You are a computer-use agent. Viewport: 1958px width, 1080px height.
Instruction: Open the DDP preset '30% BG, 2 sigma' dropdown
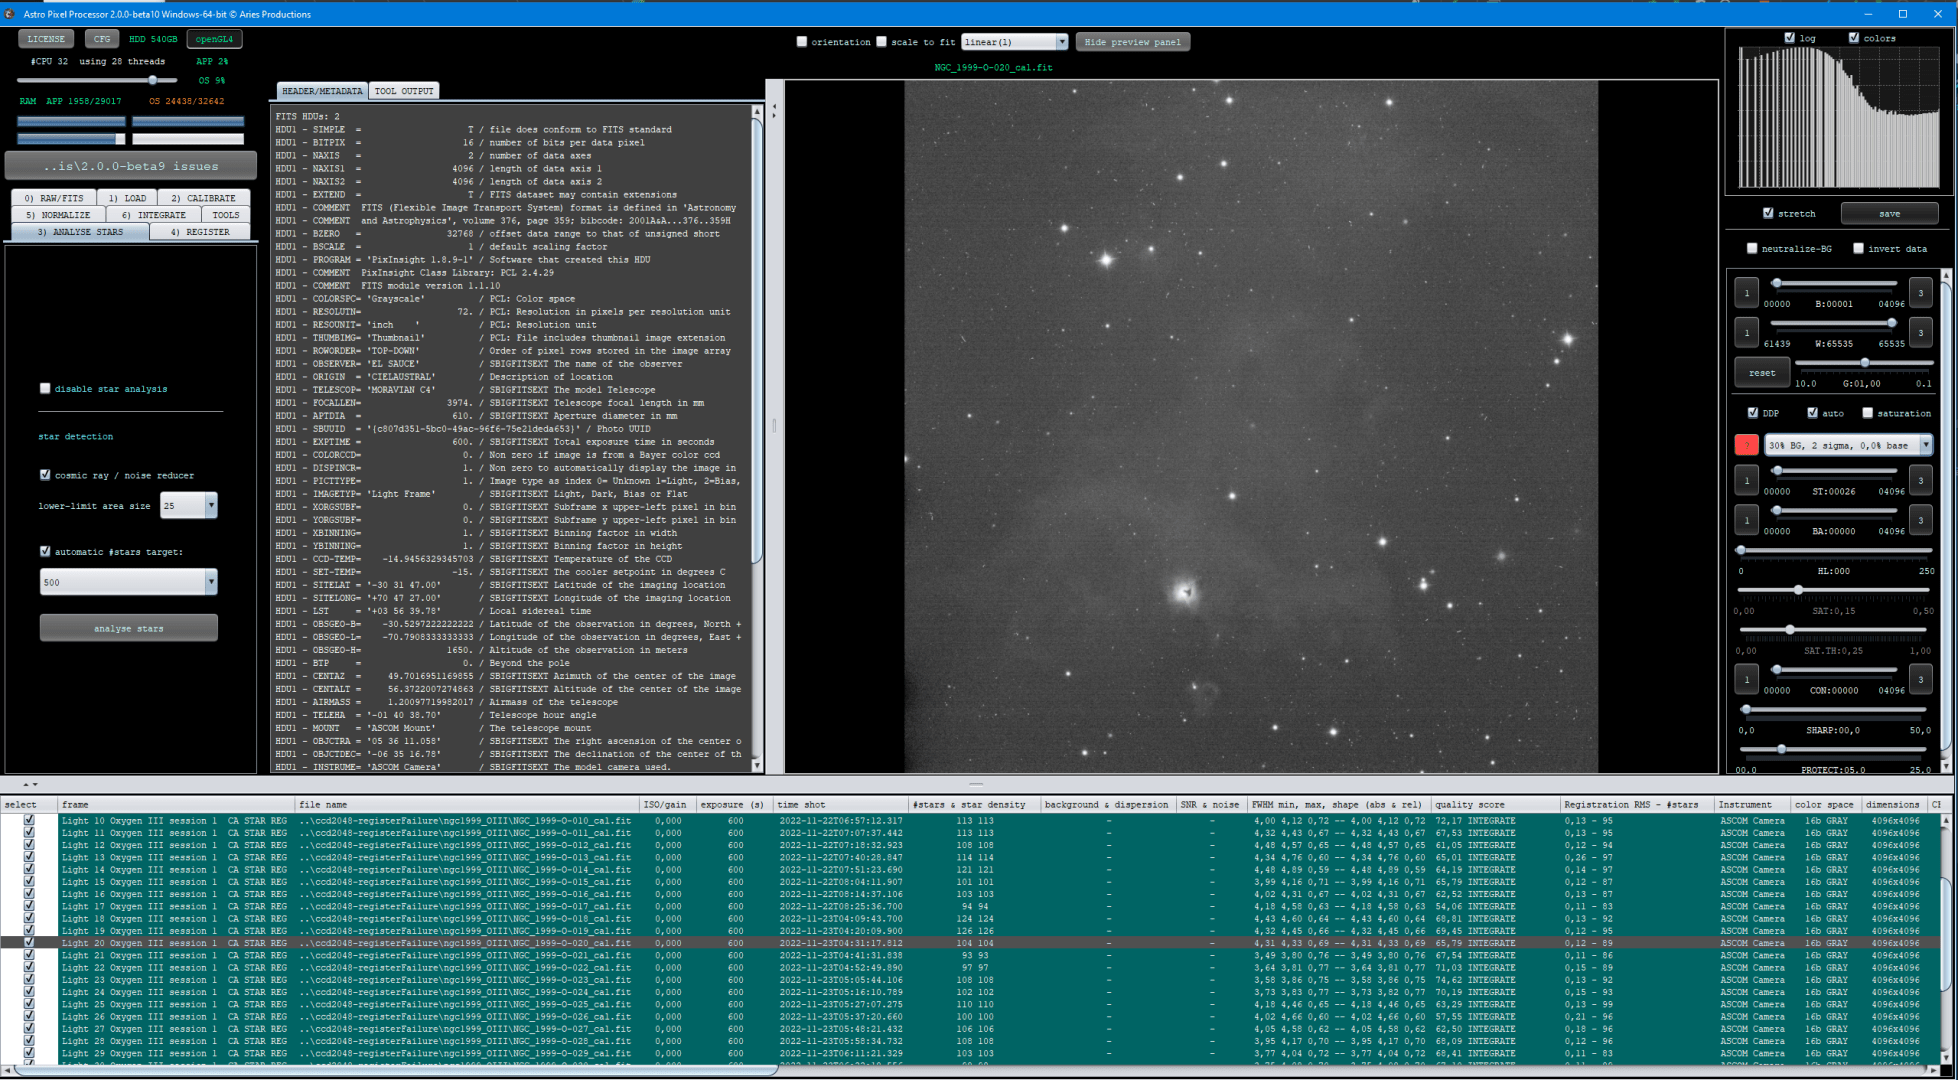pos(1846,445)
